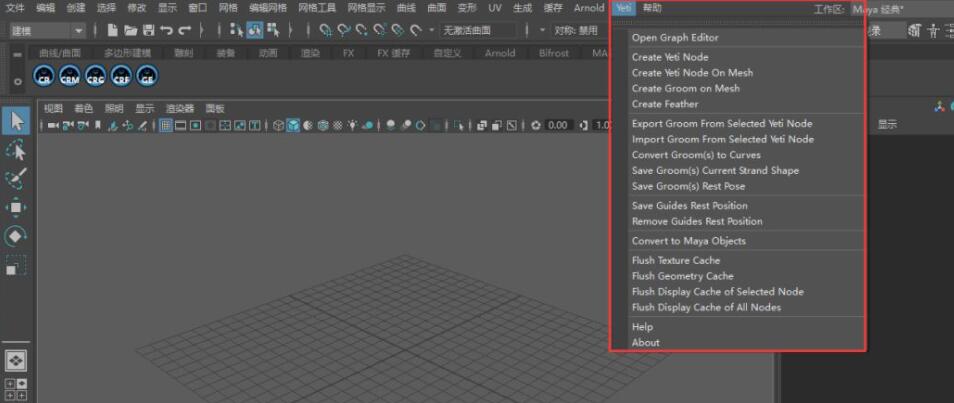Choose Create Yeti Node On Mesh
The image size is (954, 403).
tap(692, 73)
